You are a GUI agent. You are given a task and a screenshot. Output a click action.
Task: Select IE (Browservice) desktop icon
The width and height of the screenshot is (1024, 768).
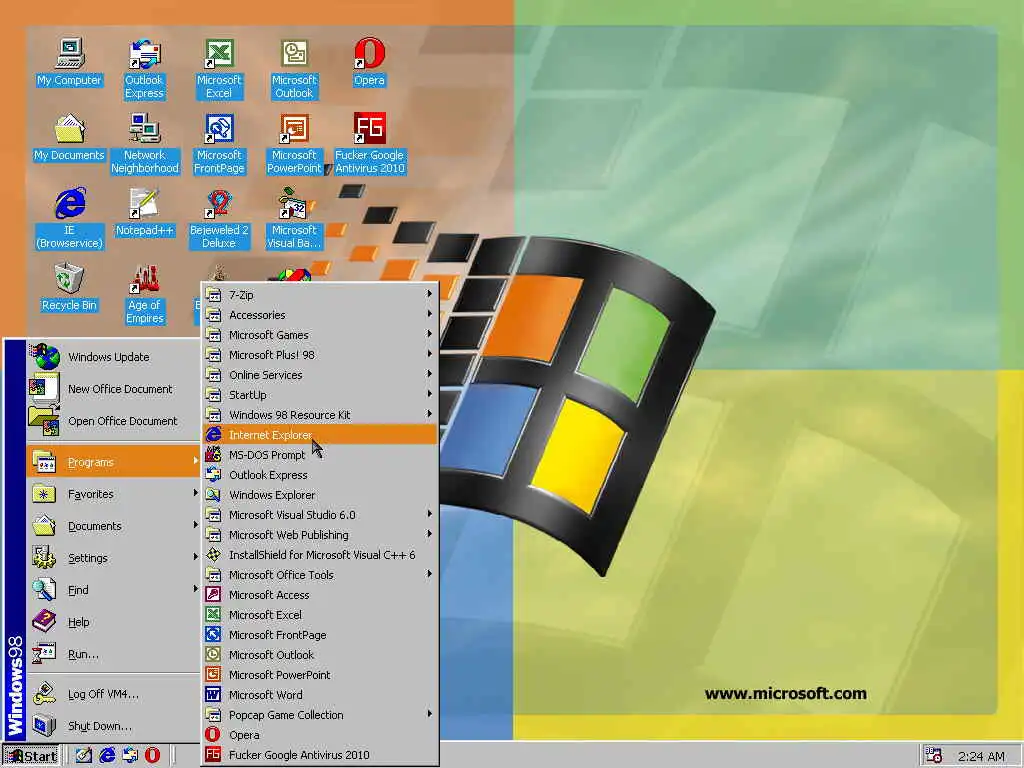click(69, 219)
